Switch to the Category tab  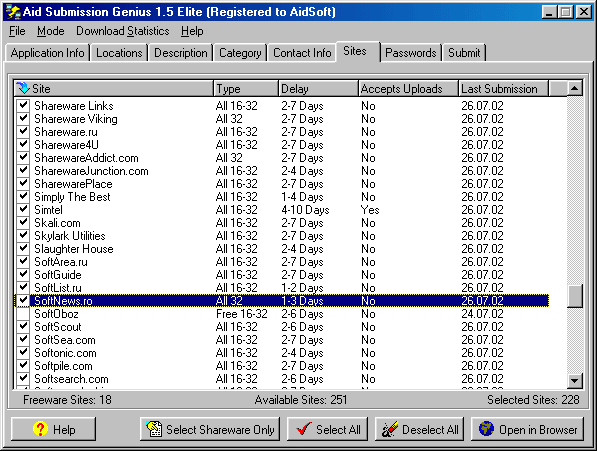[x=240, y=53]
